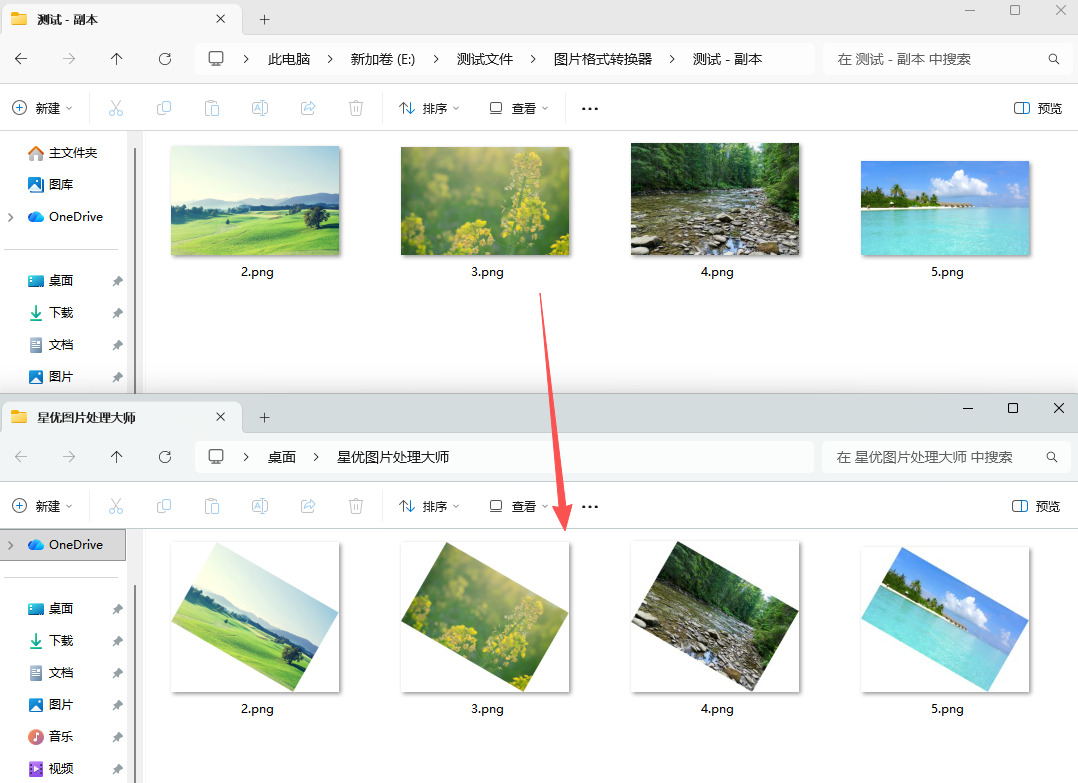Image resolution: width=1078 pixels, height=783 pixels.
Task: Click search magnifier in top window
Action: [1053, 59]
